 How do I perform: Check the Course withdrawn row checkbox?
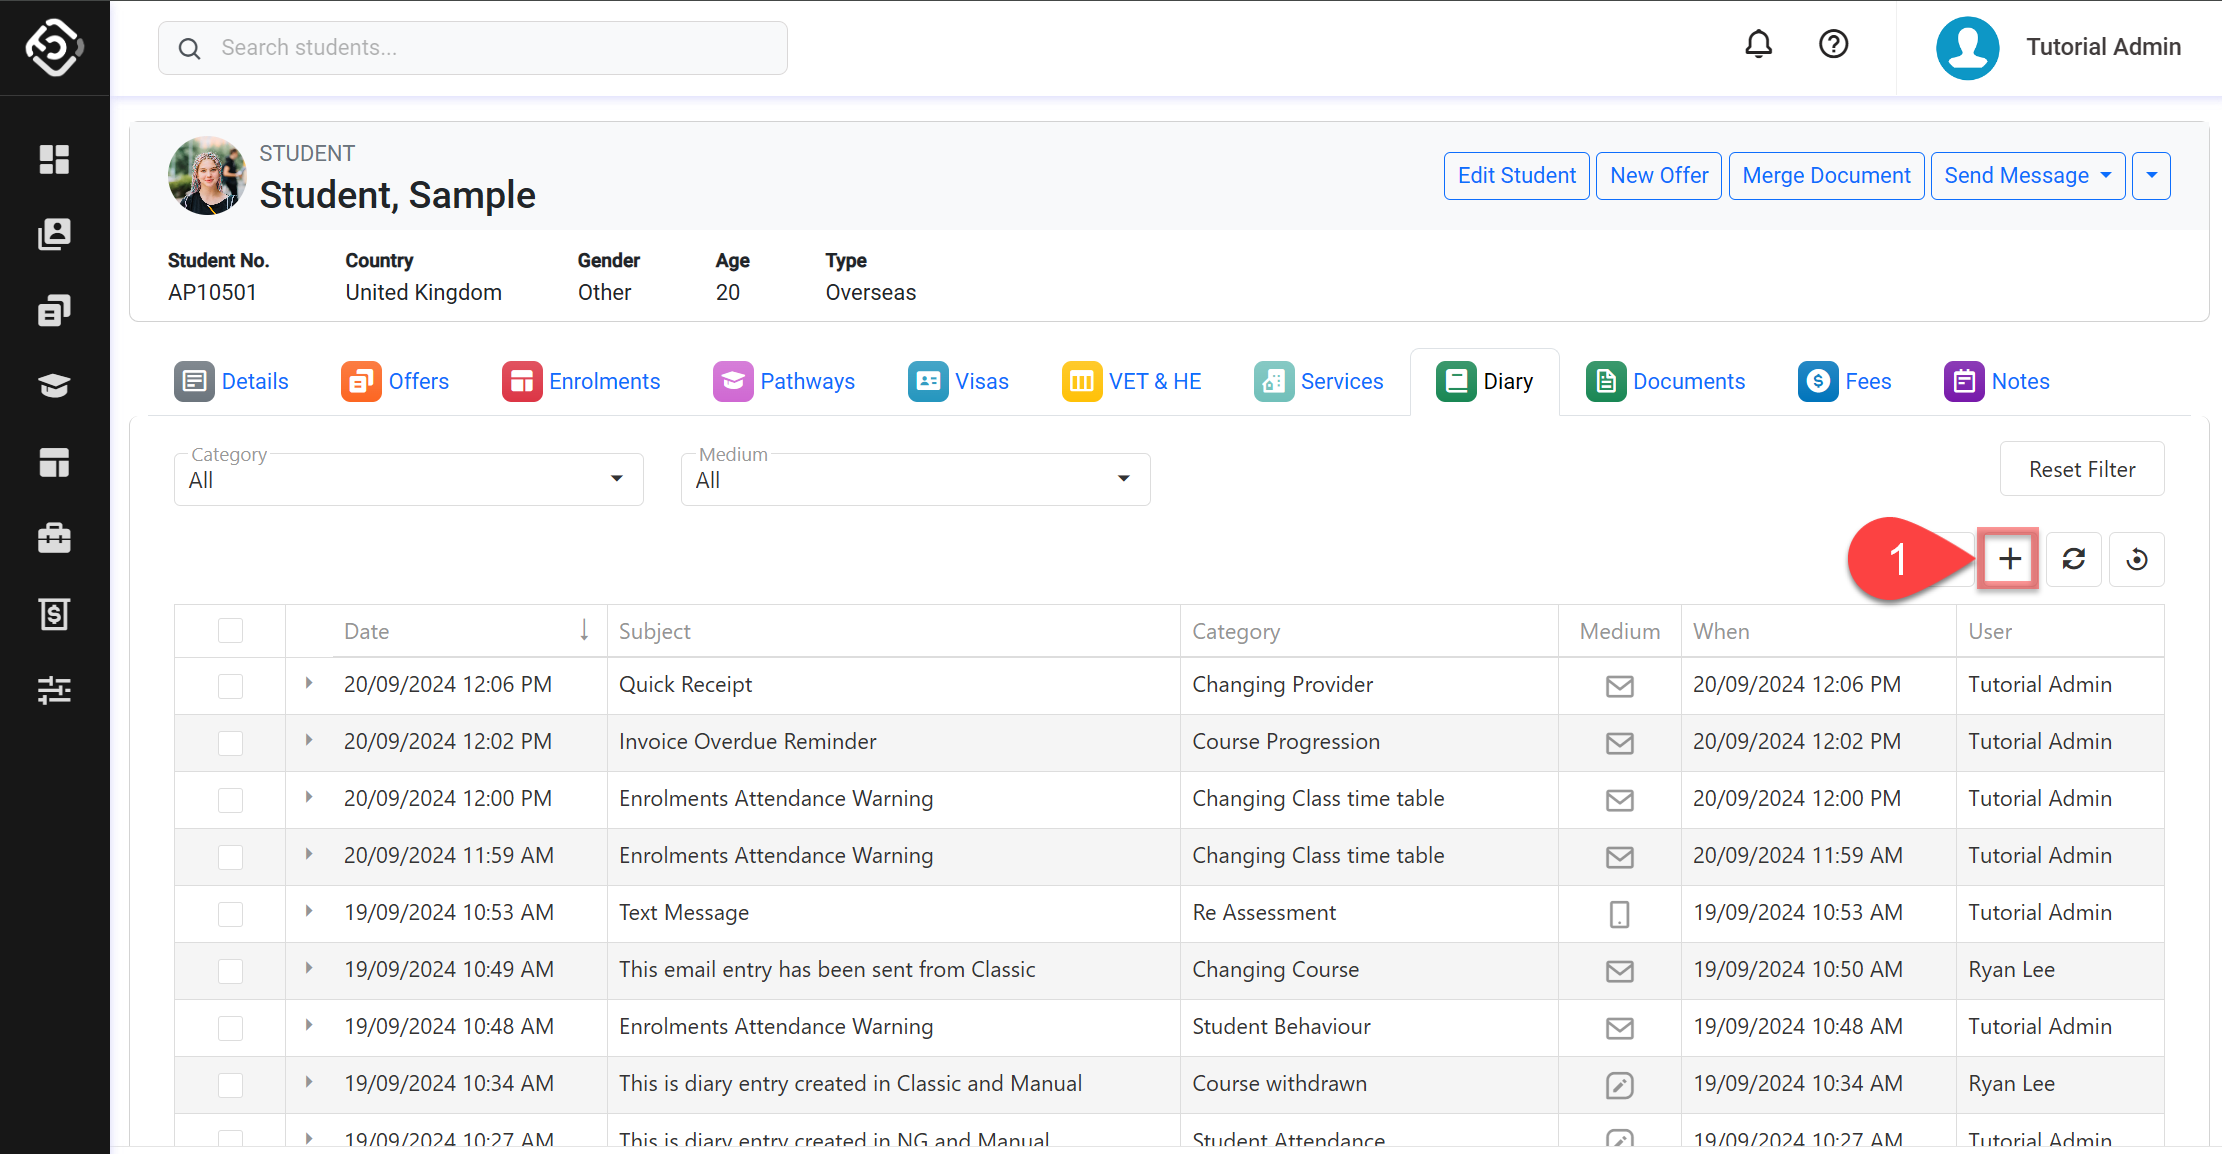[230, 1085]
